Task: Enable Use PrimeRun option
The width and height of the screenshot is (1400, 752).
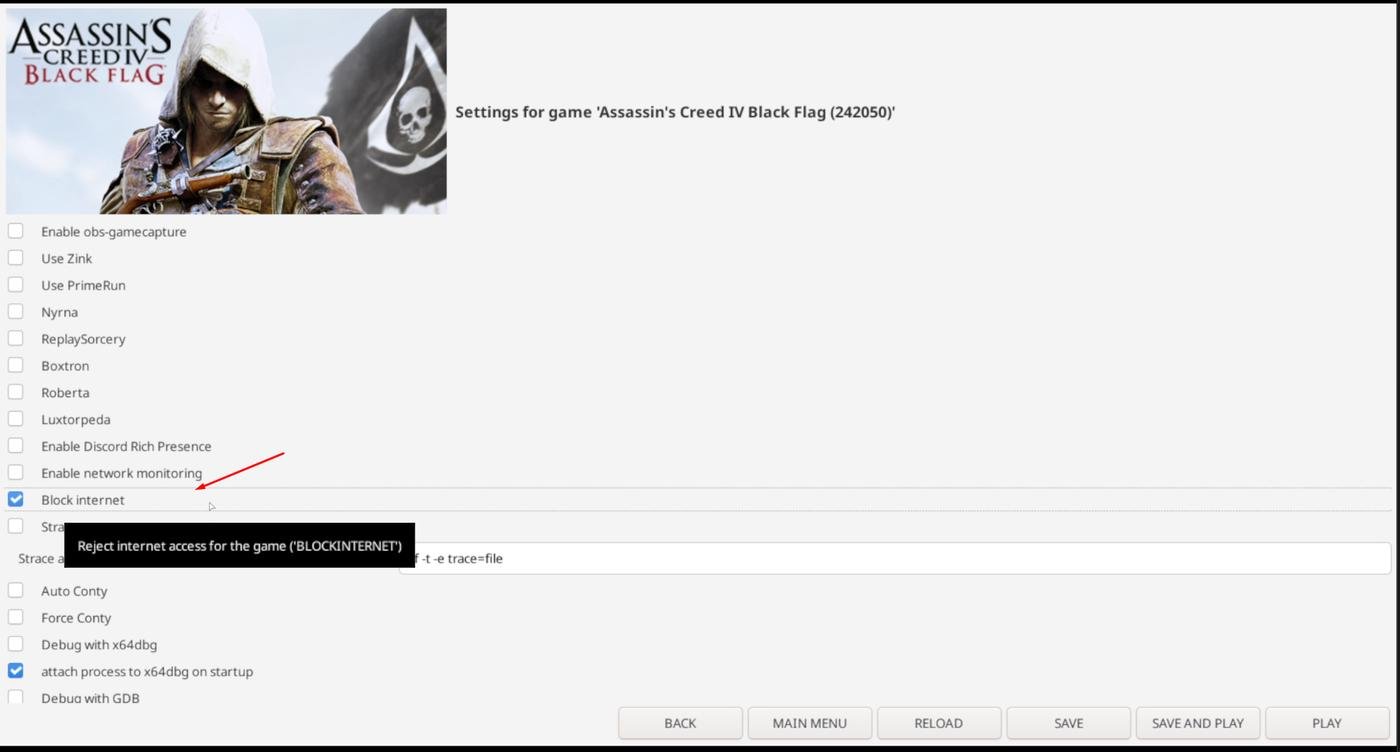Action: click(x=16, y=285)
